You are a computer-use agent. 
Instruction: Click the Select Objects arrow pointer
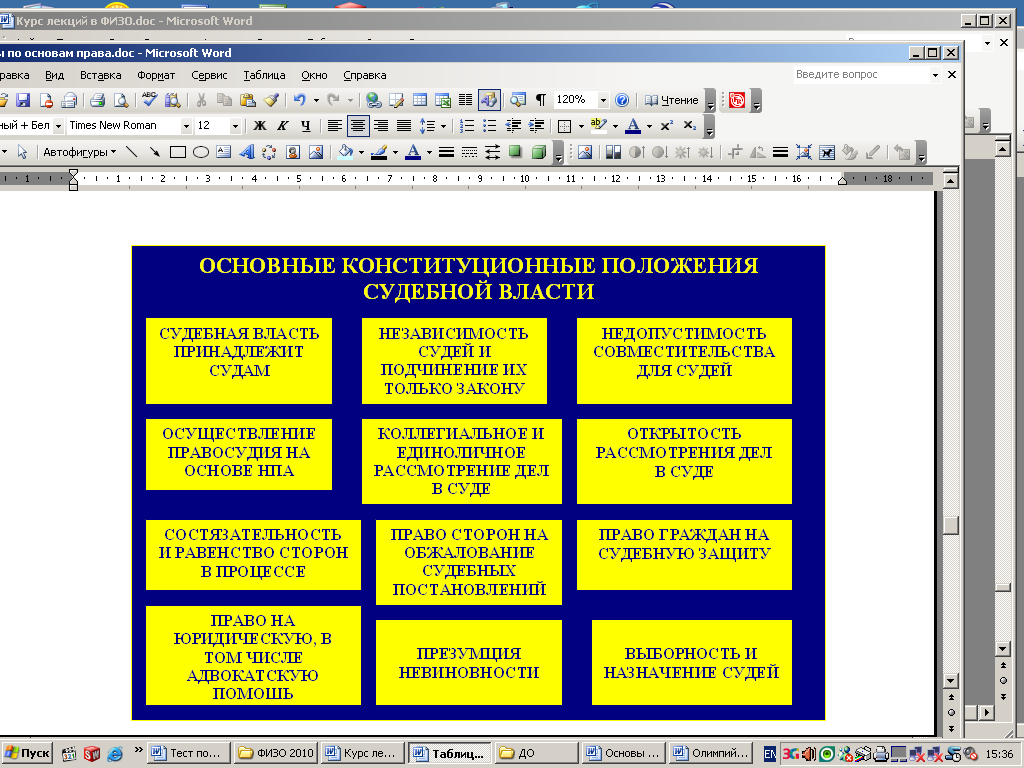22,152
